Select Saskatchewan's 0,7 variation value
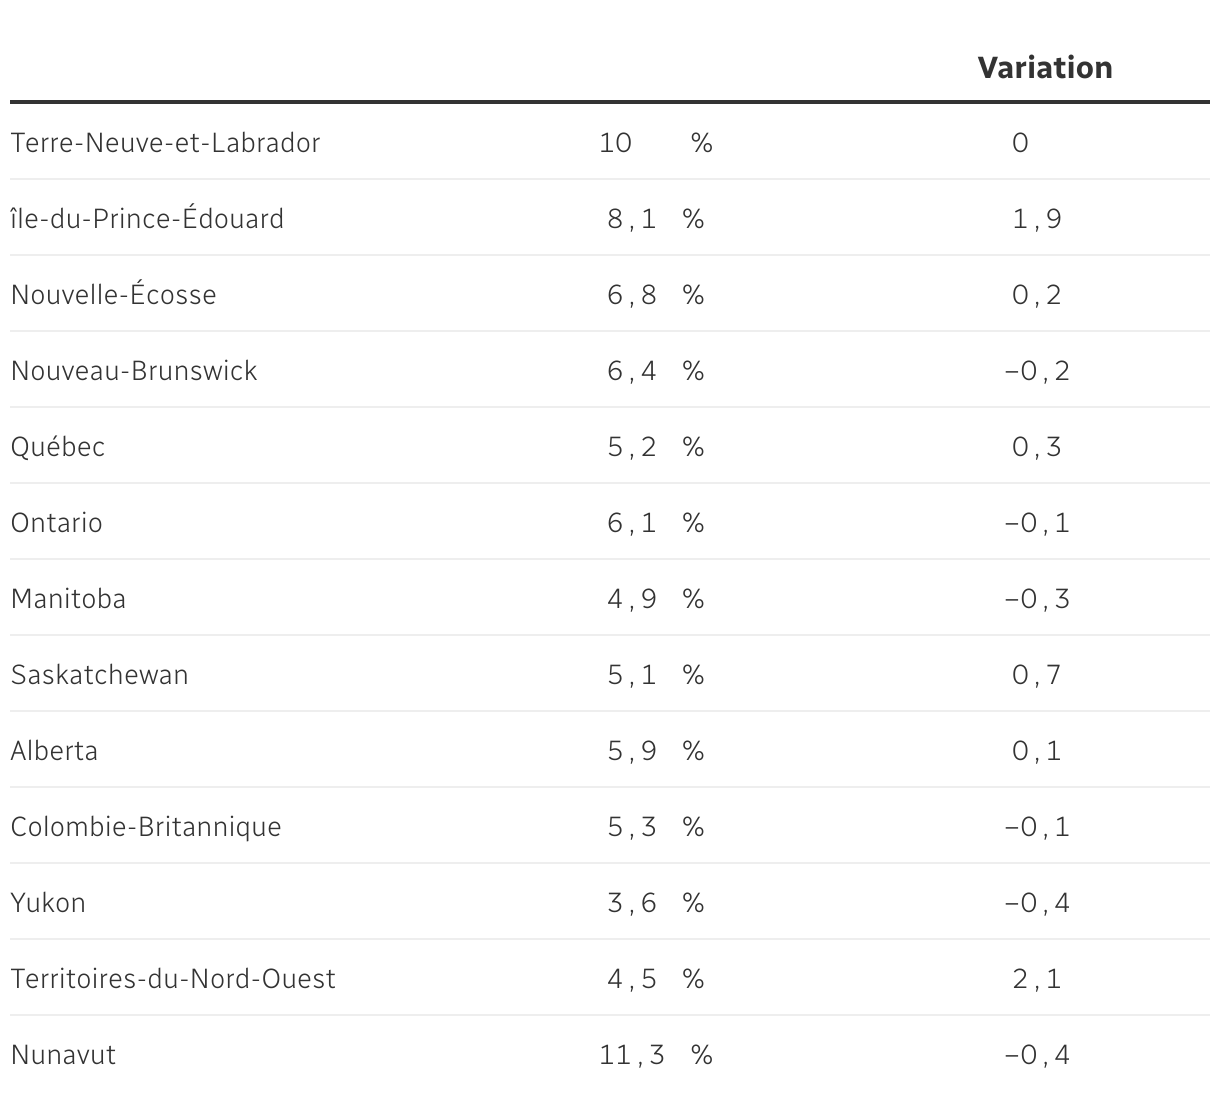This screenshot has width=1220, height=1100. (1037, 675)
